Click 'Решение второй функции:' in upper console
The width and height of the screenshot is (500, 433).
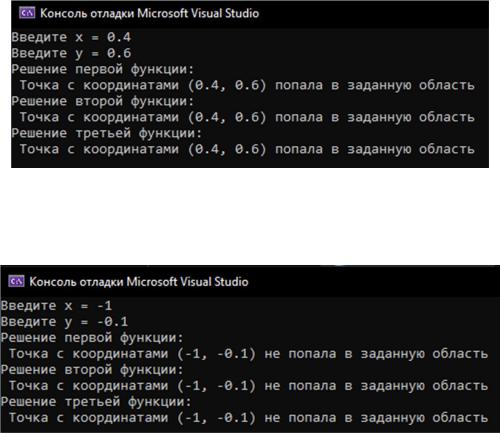(103, 101)
